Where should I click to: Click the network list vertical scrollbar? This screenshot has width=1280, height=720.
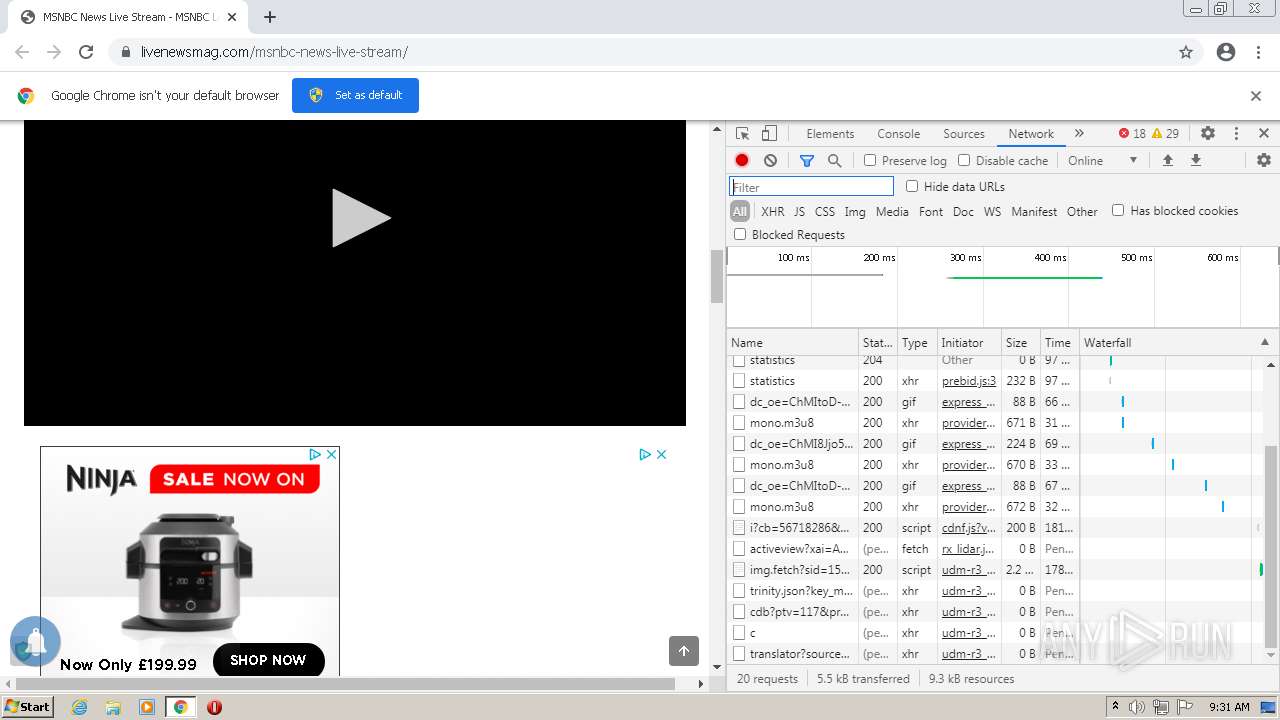[1271, 546]
